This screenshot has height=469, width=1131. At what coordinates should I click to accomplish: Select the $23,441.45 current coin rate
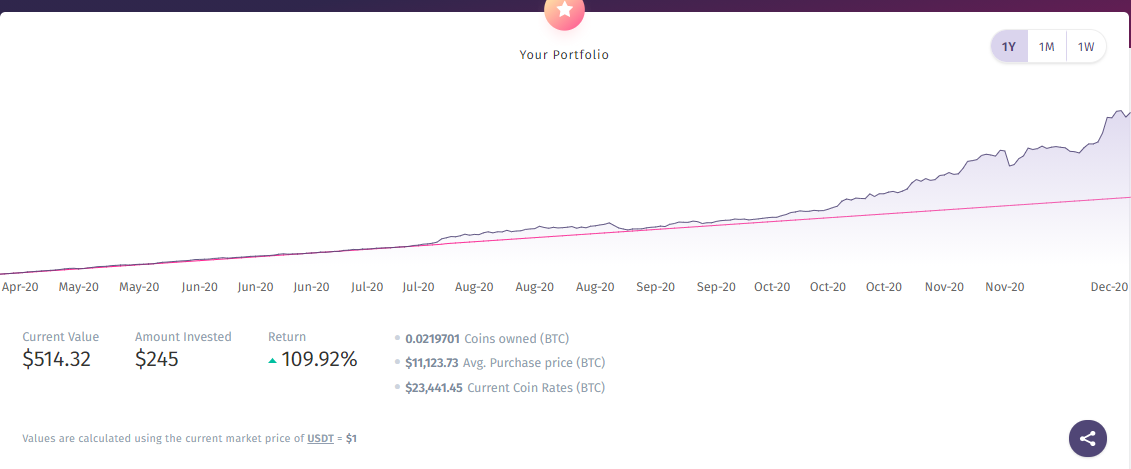coord(434,388)
